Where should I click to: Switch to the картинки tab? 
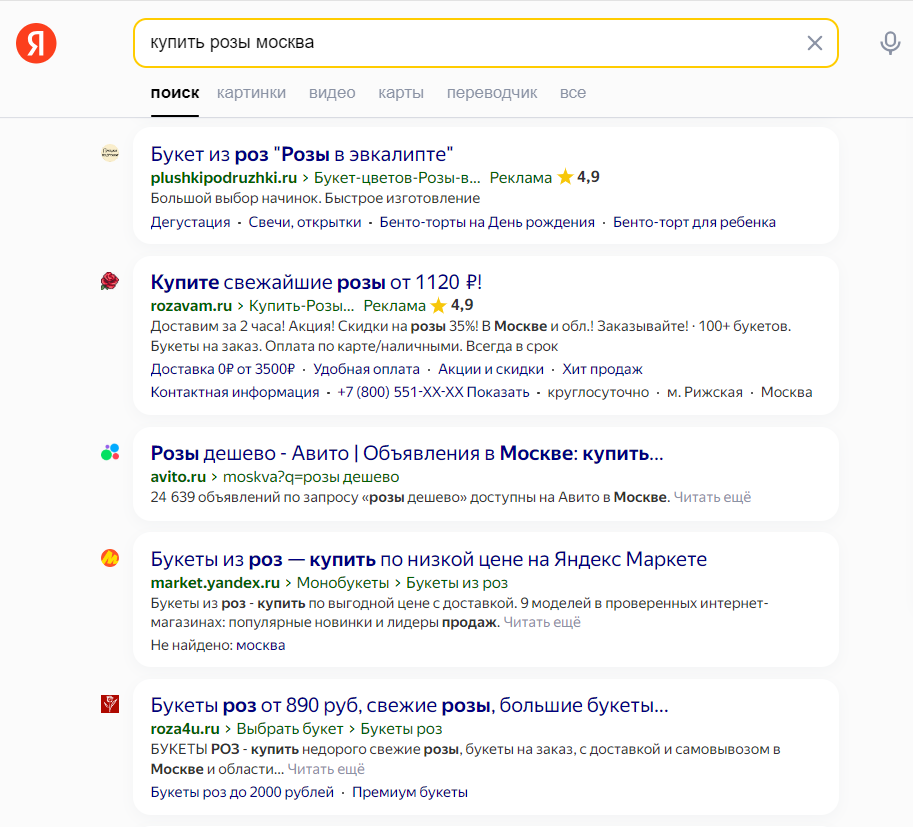[252, 93]
